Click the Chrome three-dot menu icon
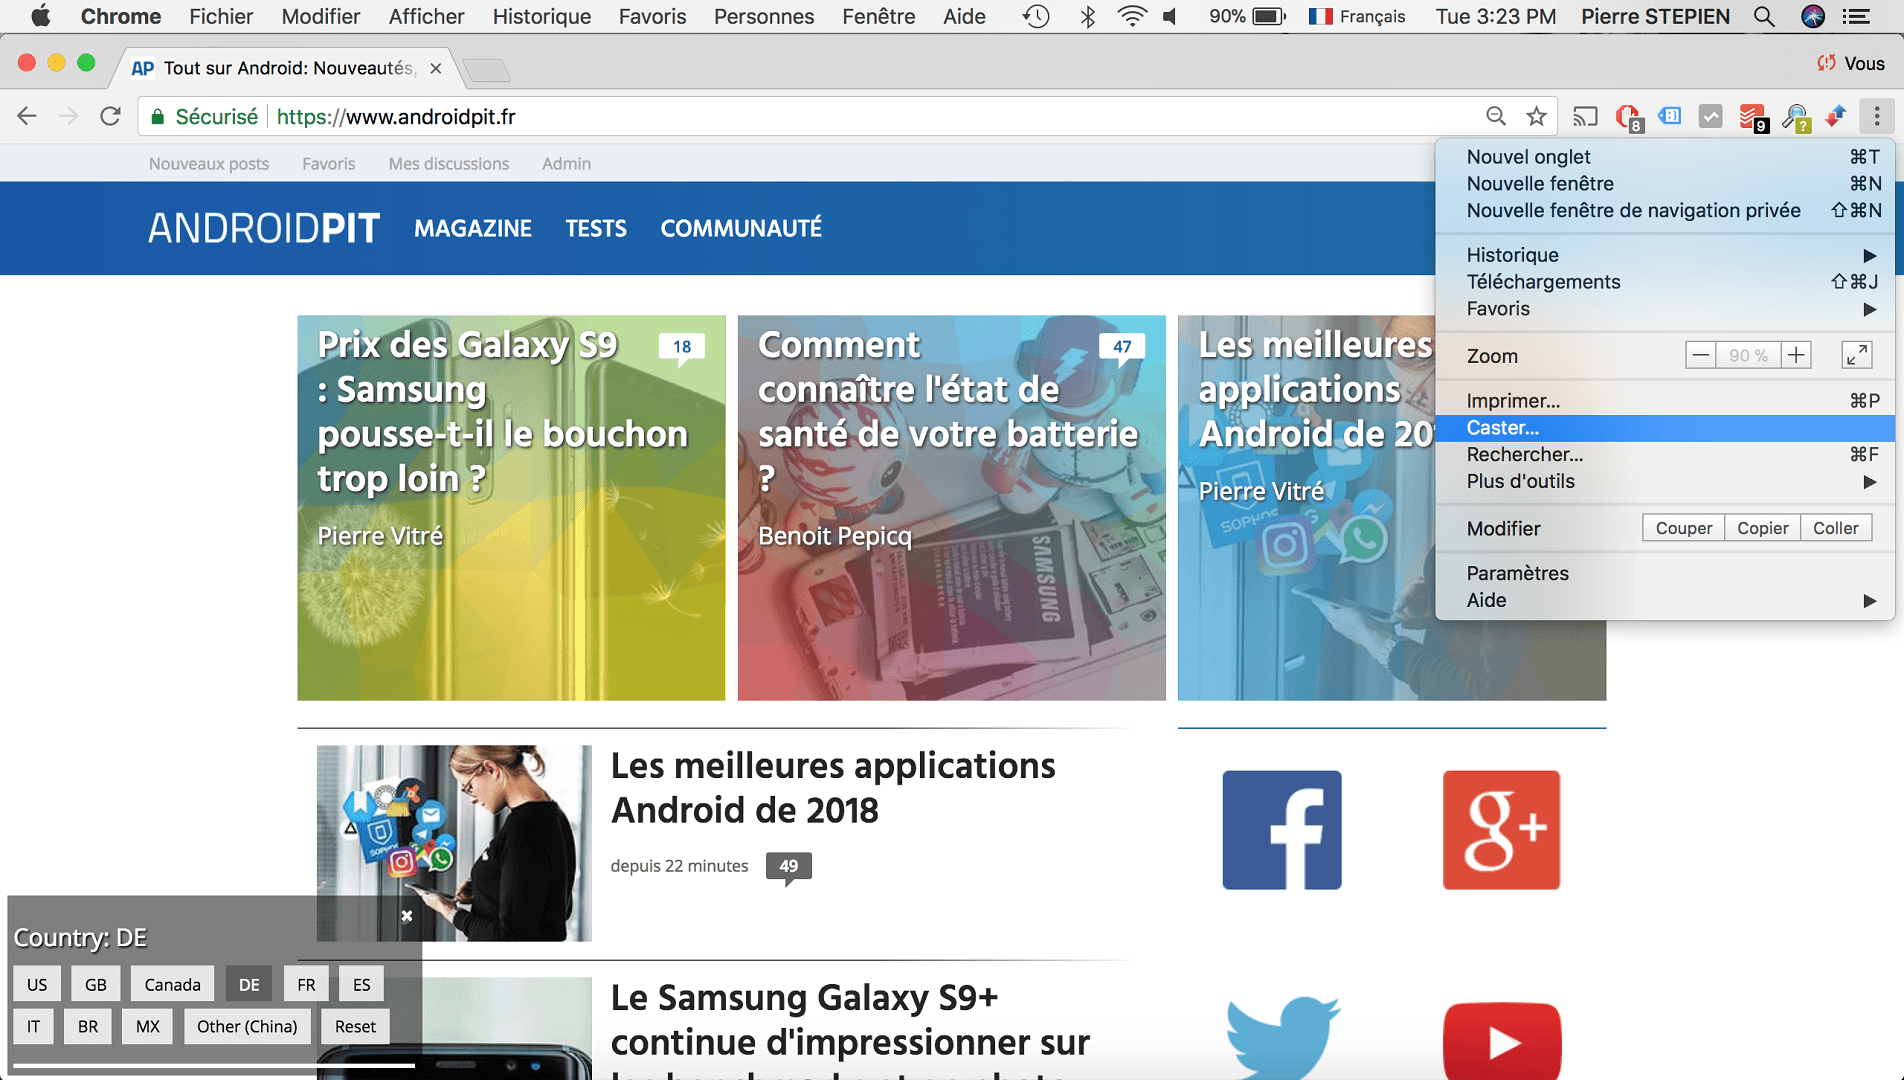Screen dimensions: 1904x1080 point(1875,116)
